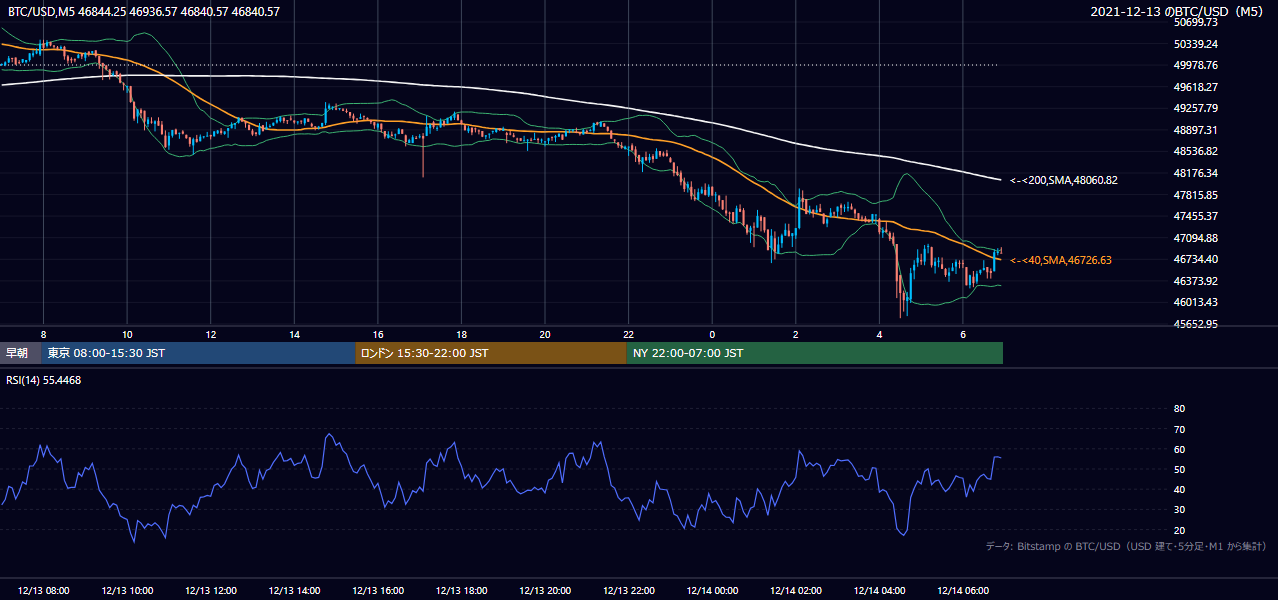The image size is (1278, 600).
Task: Click the BTC/USD,M5 OHLC header text
Action: point(144,12)
